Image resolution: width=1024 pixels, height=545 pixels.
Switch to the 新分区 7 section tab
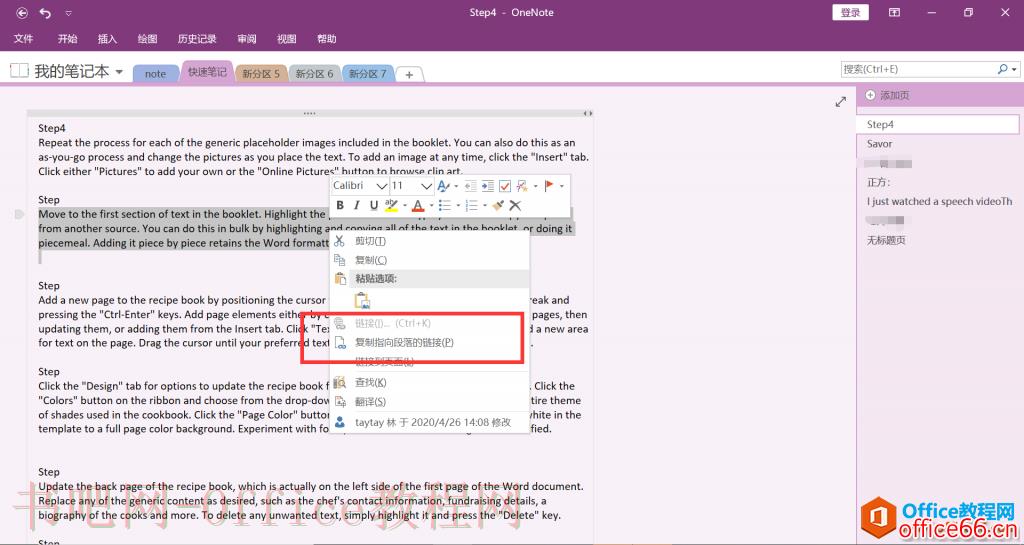367,74
